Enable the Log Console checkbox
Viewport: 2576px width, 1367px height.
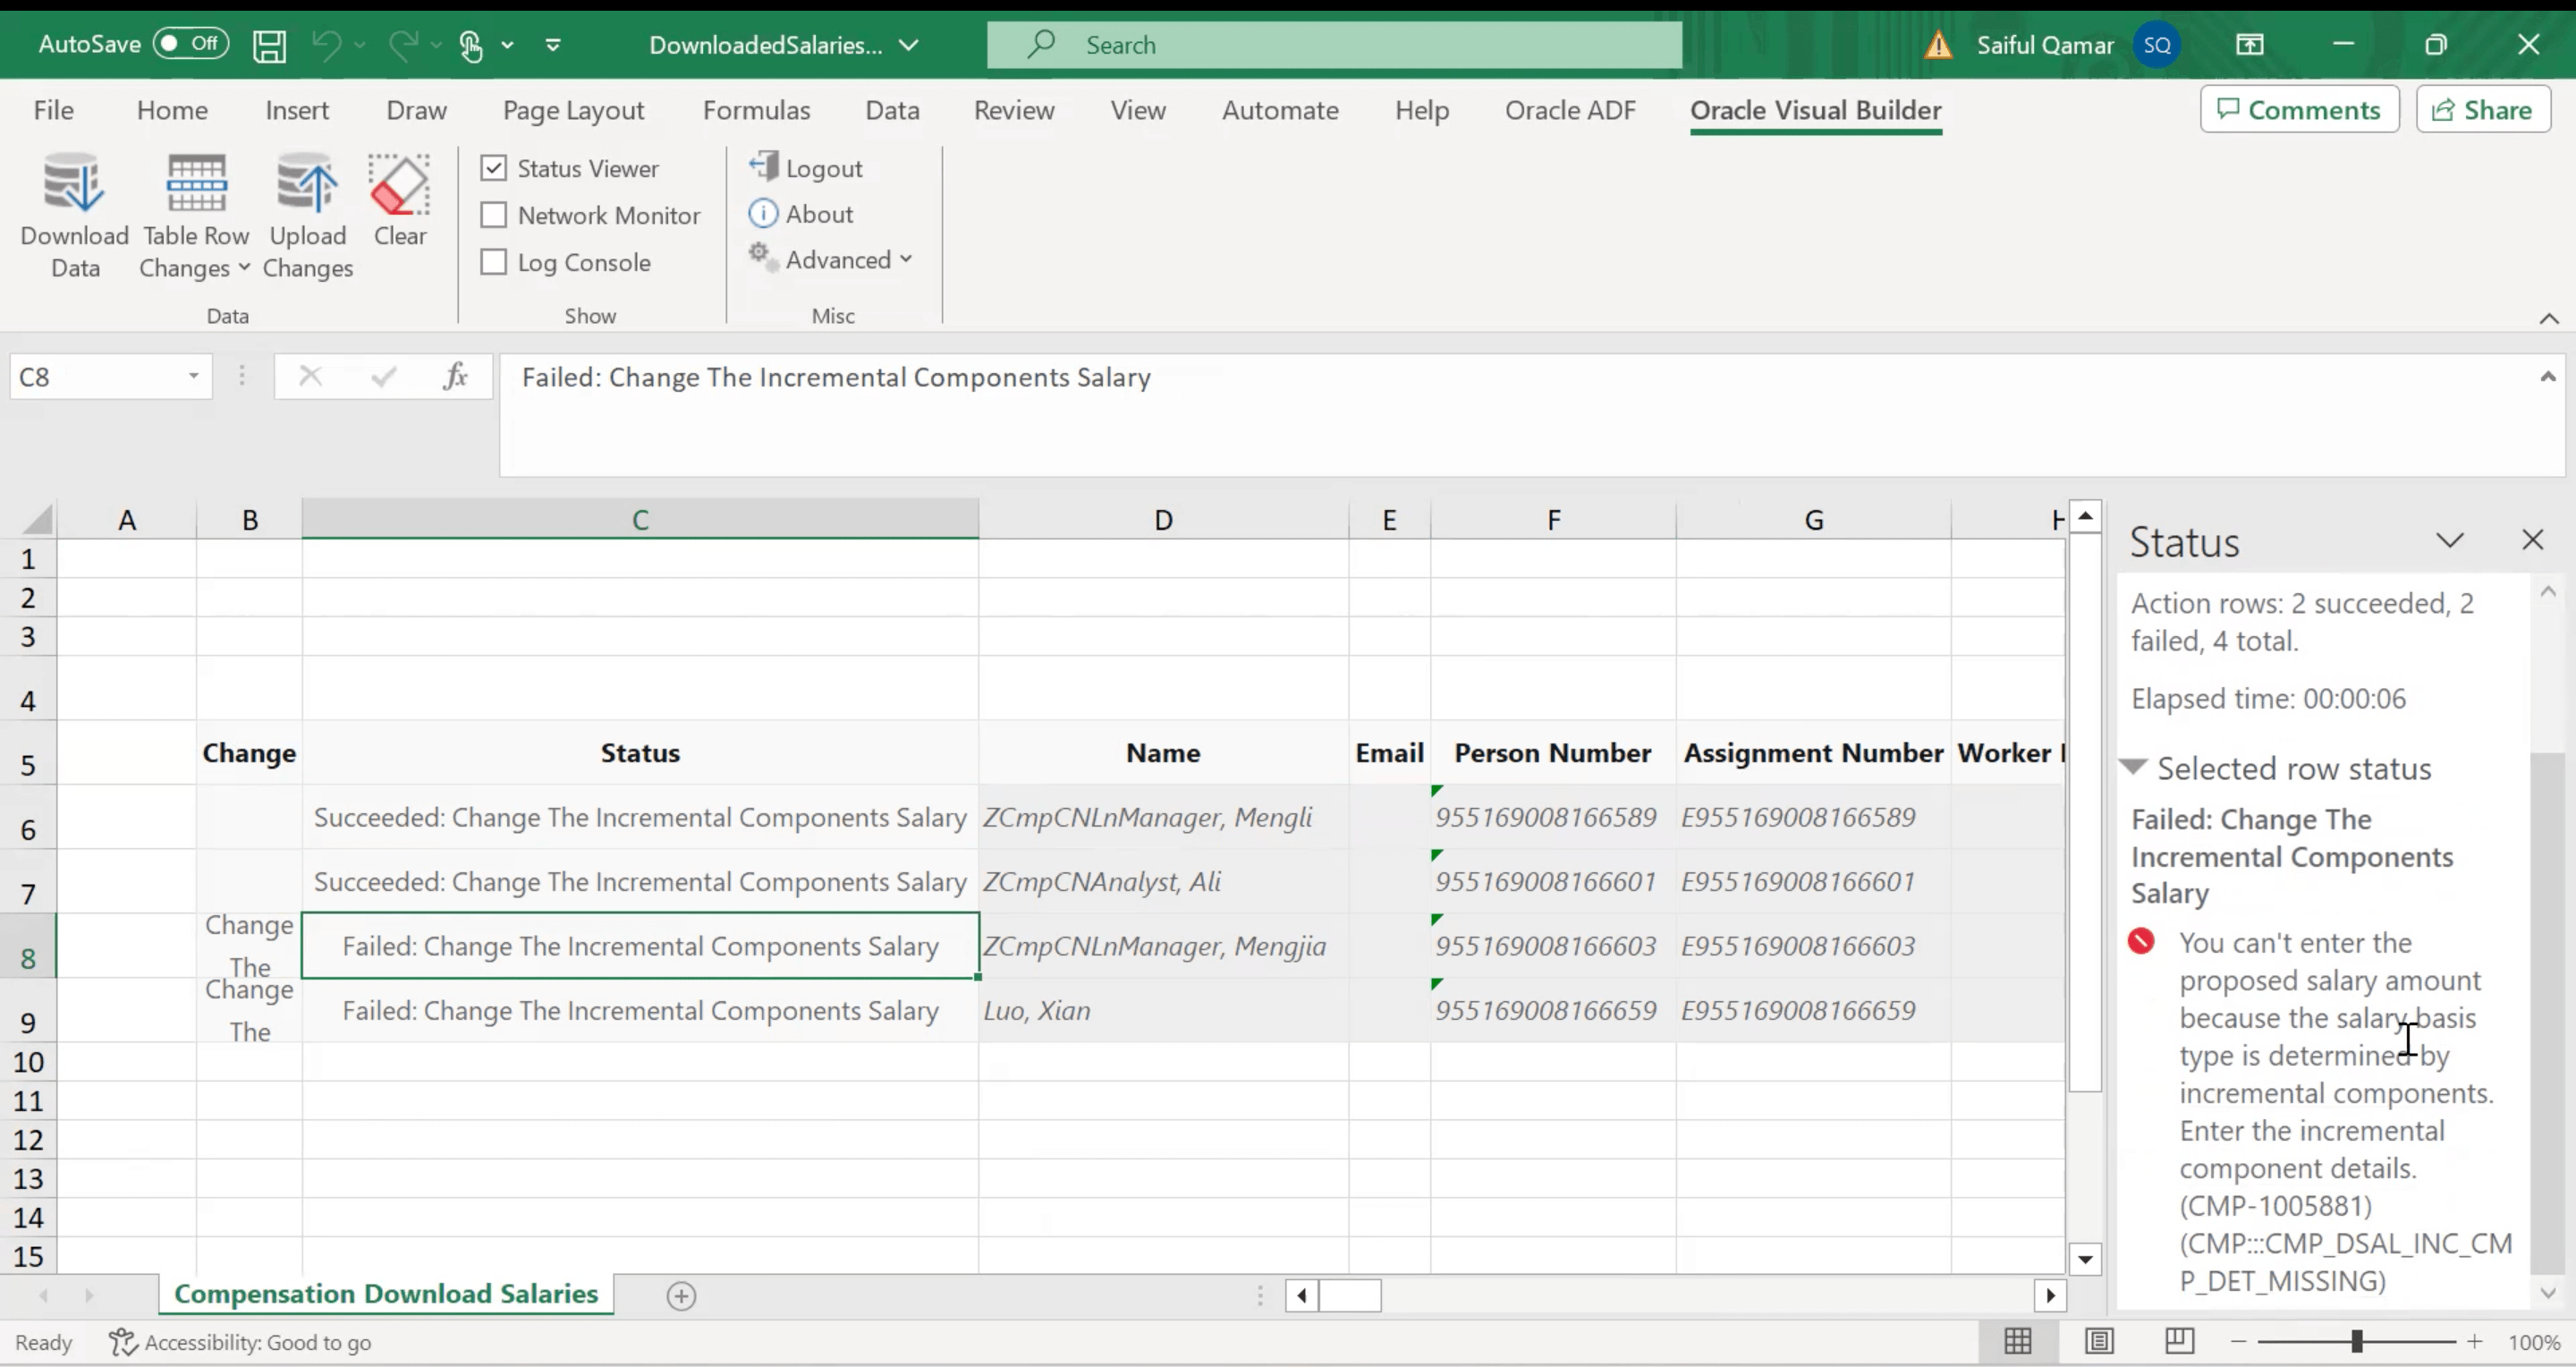pos(494,262)
